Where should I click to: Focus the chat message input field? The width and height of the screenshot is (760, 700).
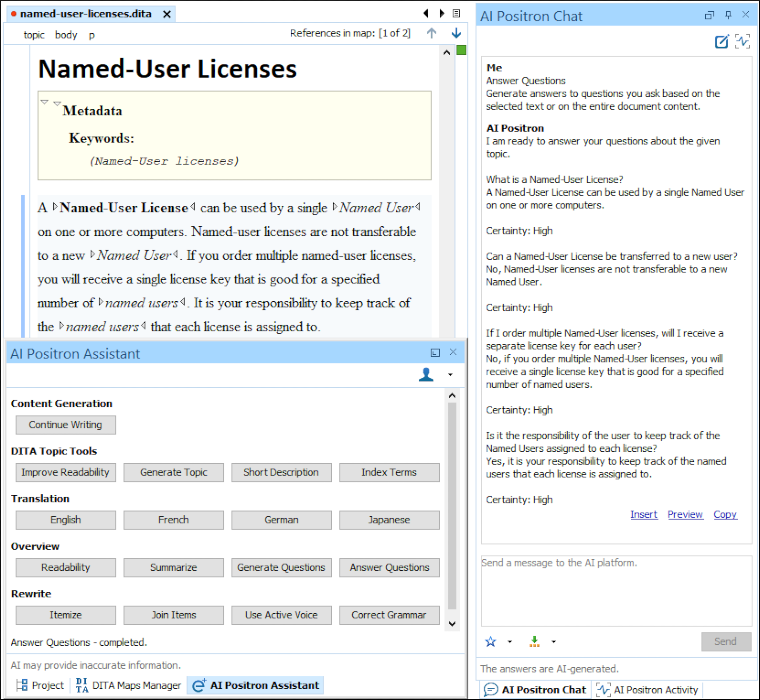pyautogui.click(x=616, y=590)
